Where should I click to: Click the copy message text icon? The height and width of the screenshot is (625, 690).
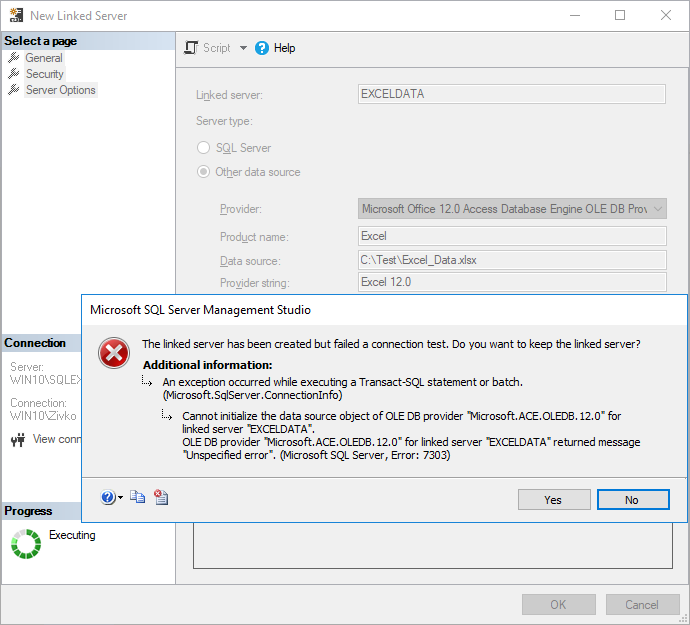(137, 497)
